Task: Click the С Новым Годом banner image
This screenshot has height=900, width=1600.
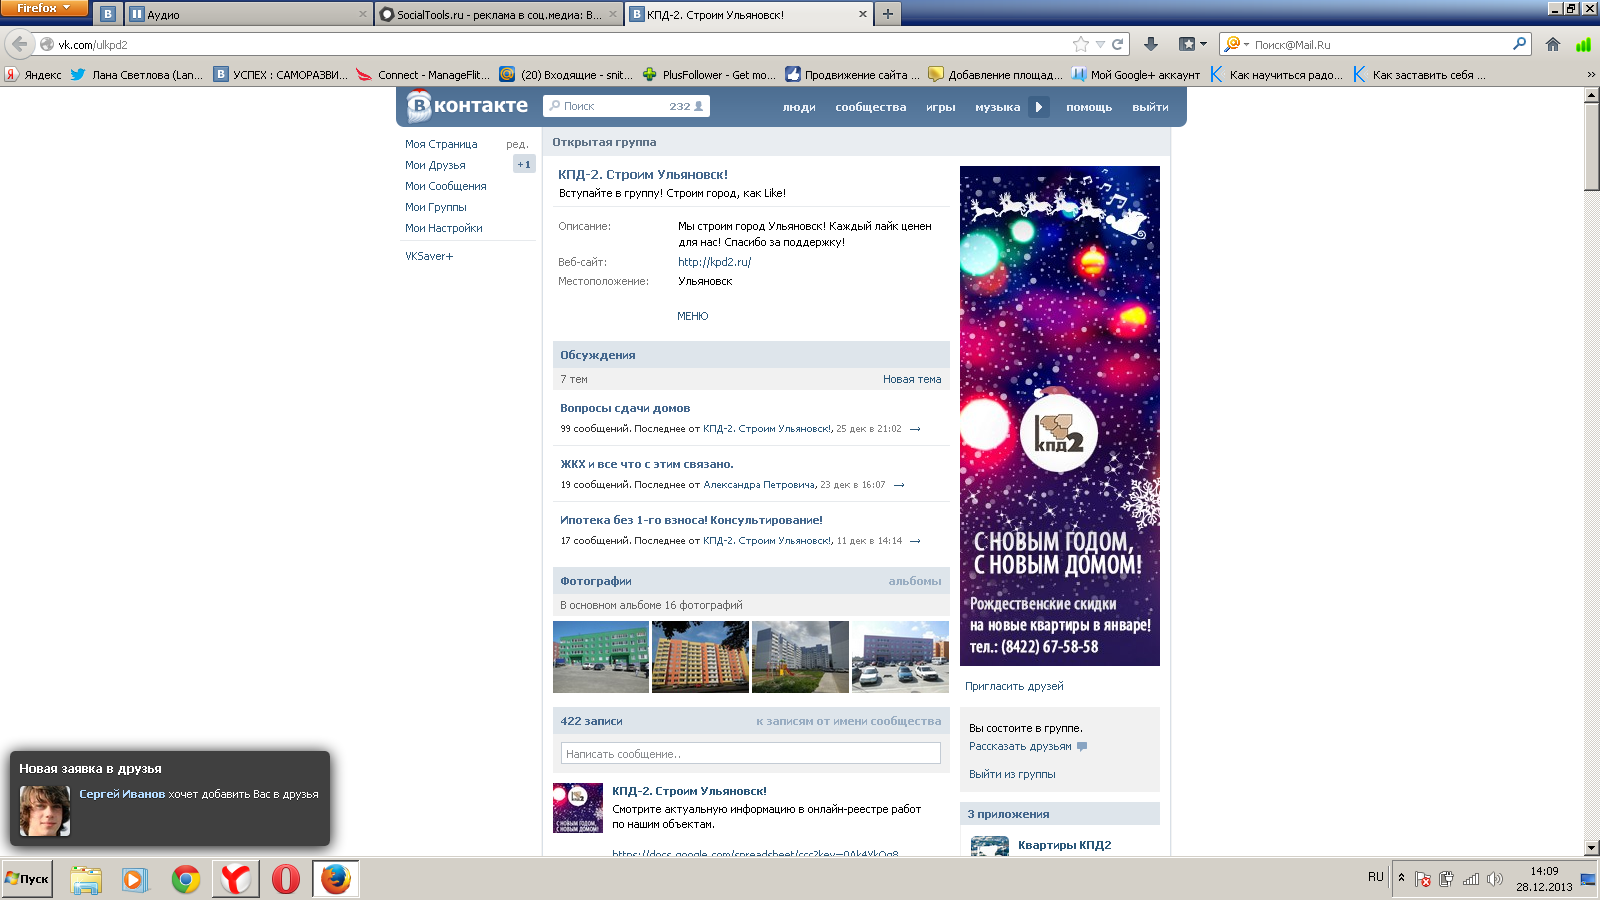Action: click(x=1060, y=416)
